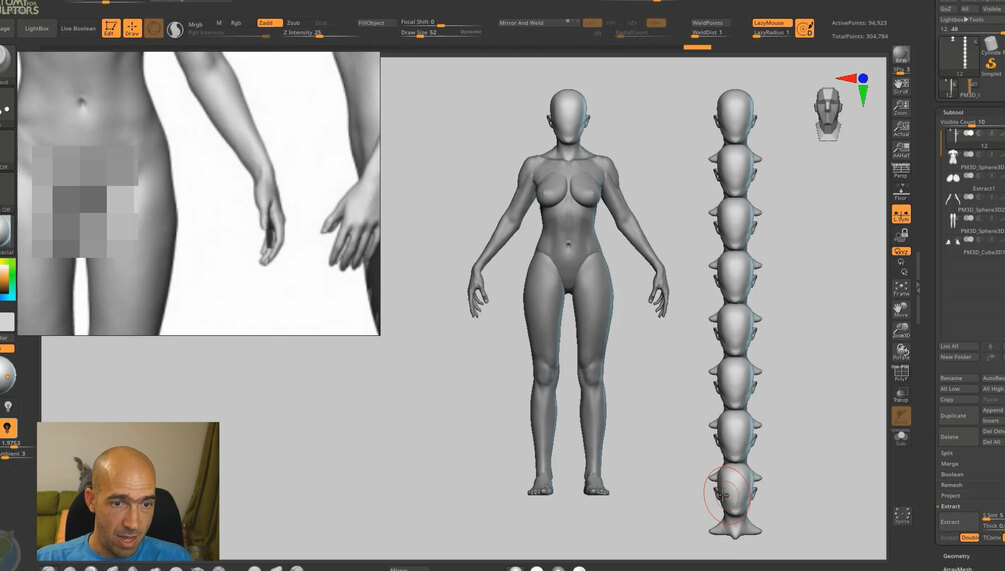Image resolution: width=1005 pixels, height=571 pixels.
Task: Toggle visibility of the Extract1 subtool
Action: click(x=968, y=175)
